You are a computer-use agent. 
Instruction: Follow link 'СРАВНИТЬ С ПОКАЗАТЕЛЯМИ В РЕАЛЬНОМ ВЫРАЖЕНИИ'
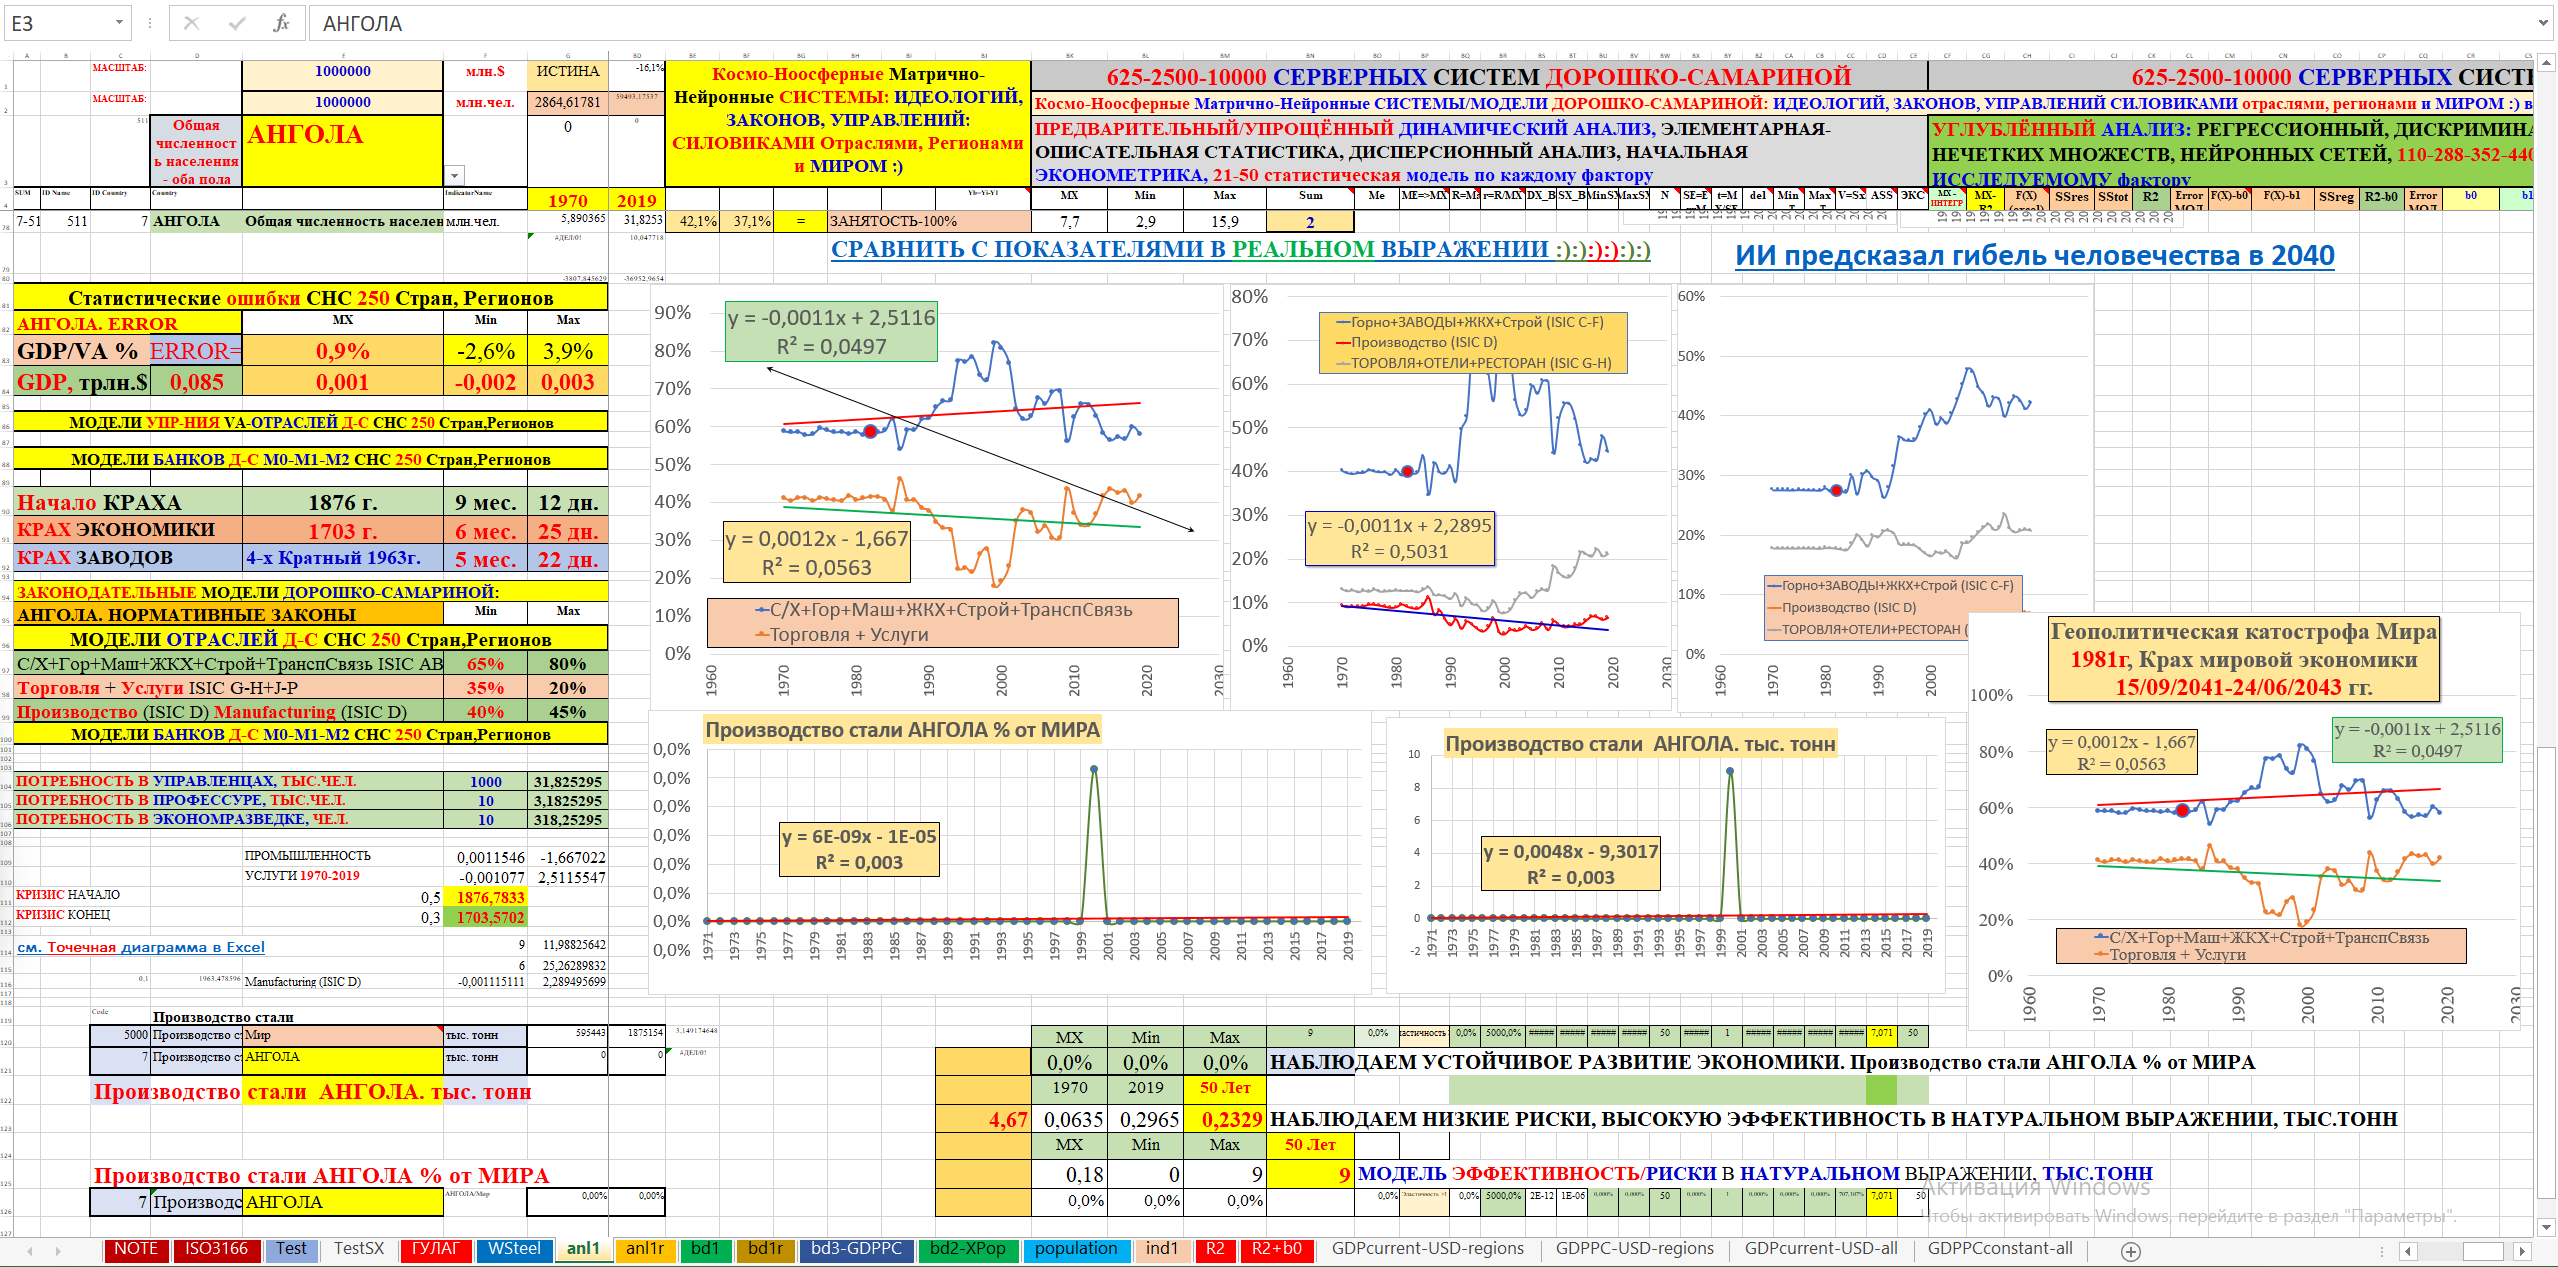[x=1240, y=250]
